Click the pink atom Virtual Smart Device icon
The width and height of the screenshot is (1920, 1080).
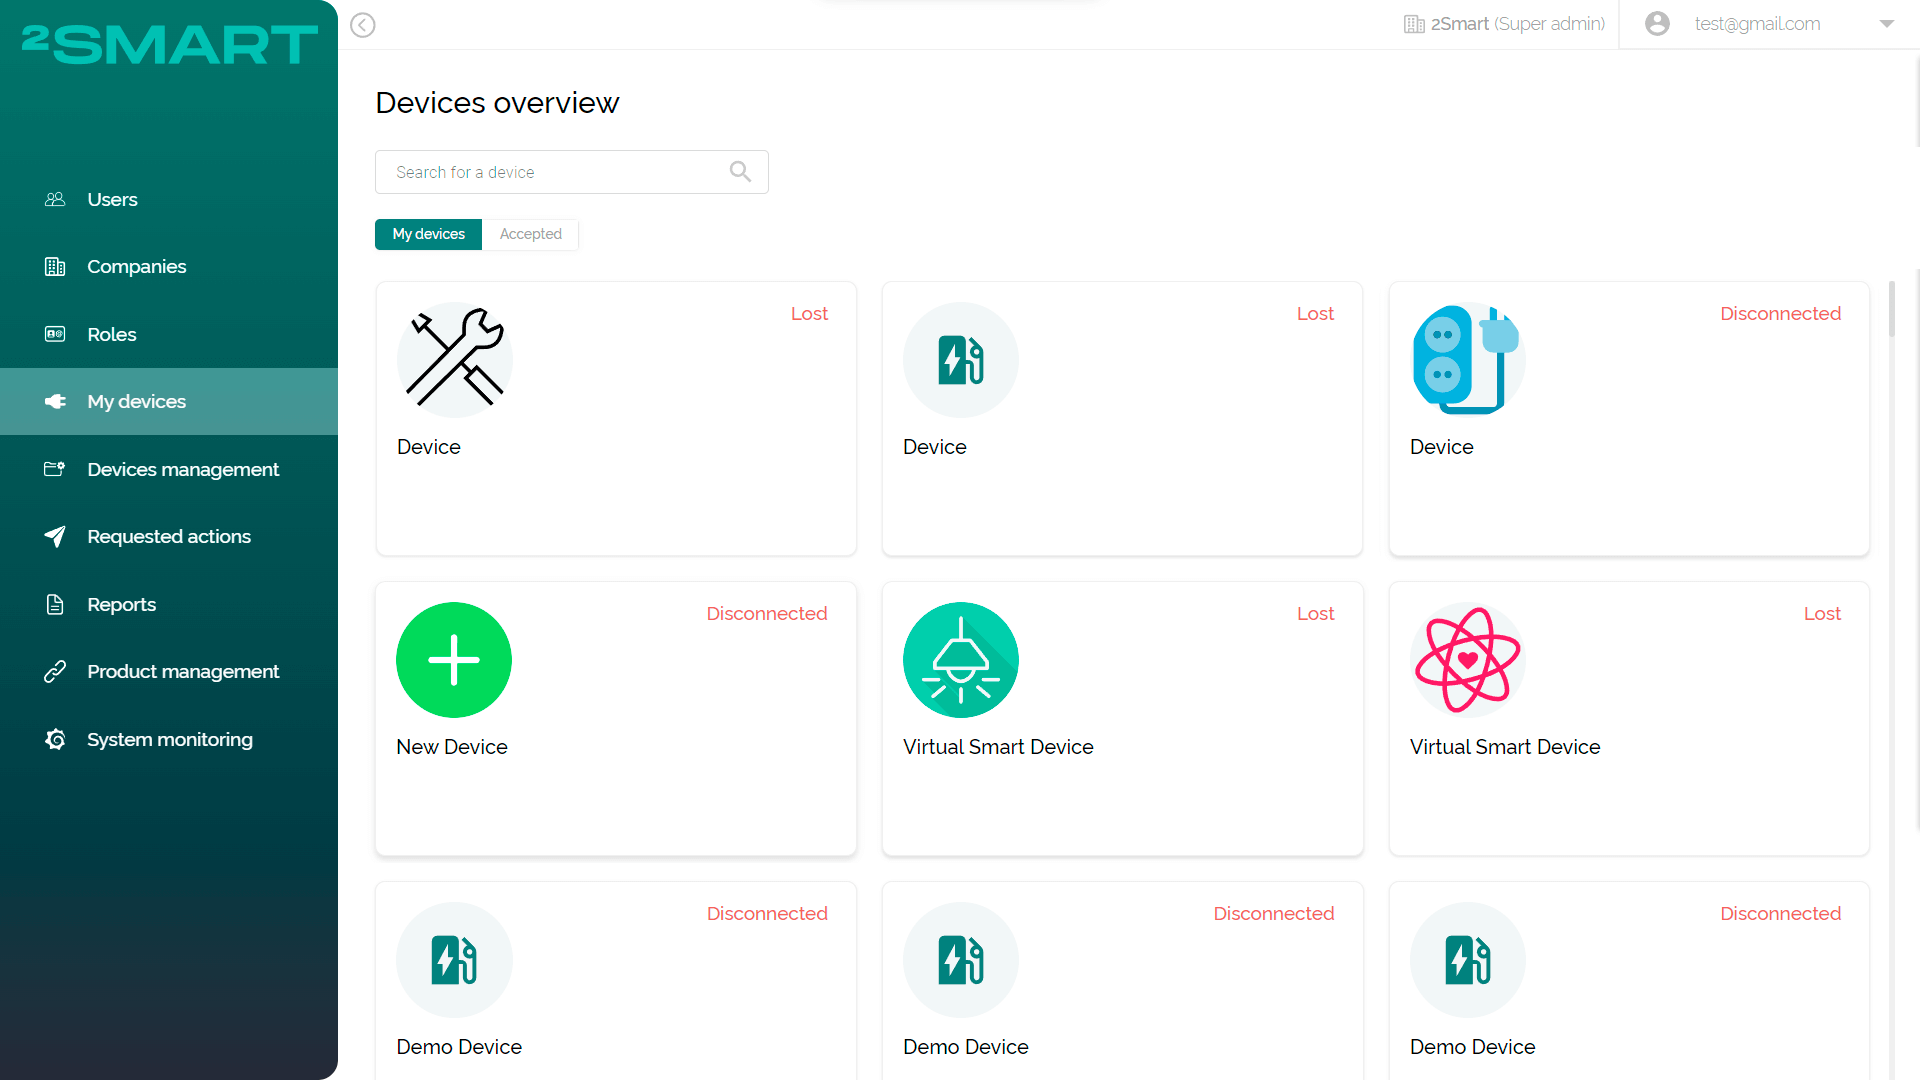1467,660
